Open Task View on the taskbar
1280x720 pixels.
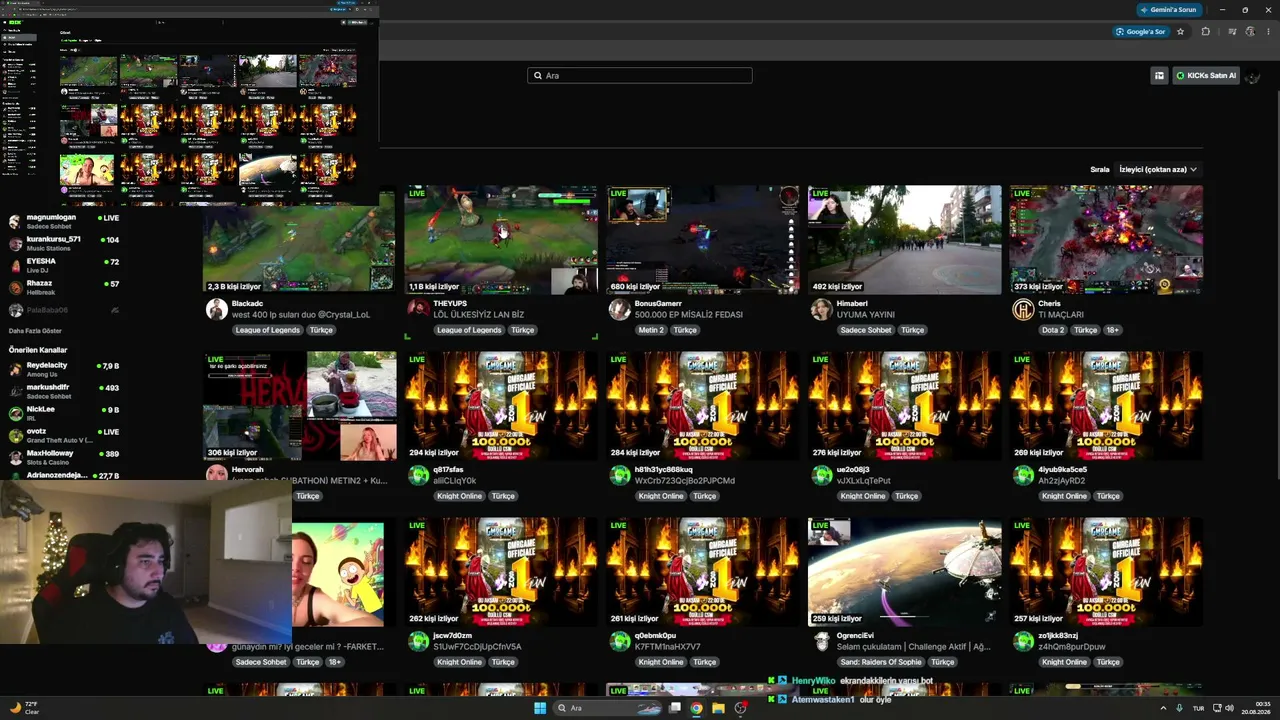(x=675, y=708)
